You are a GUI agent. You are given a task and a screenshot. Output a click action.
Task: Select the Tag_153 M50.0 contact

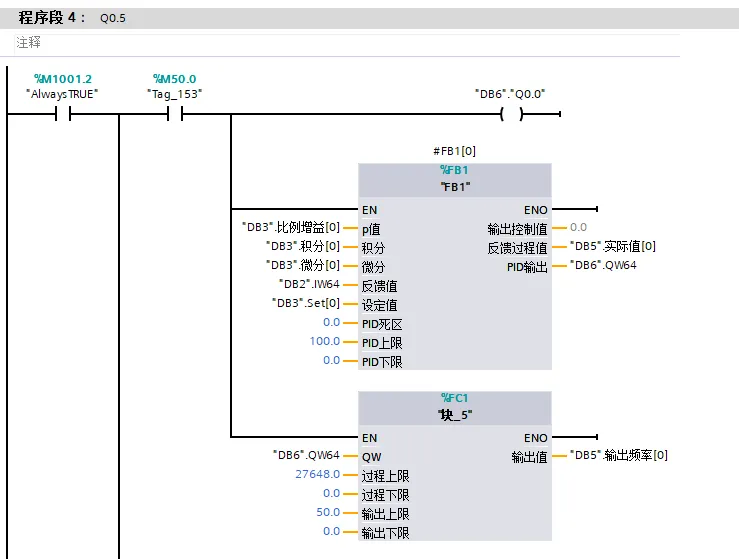point(175,114)
